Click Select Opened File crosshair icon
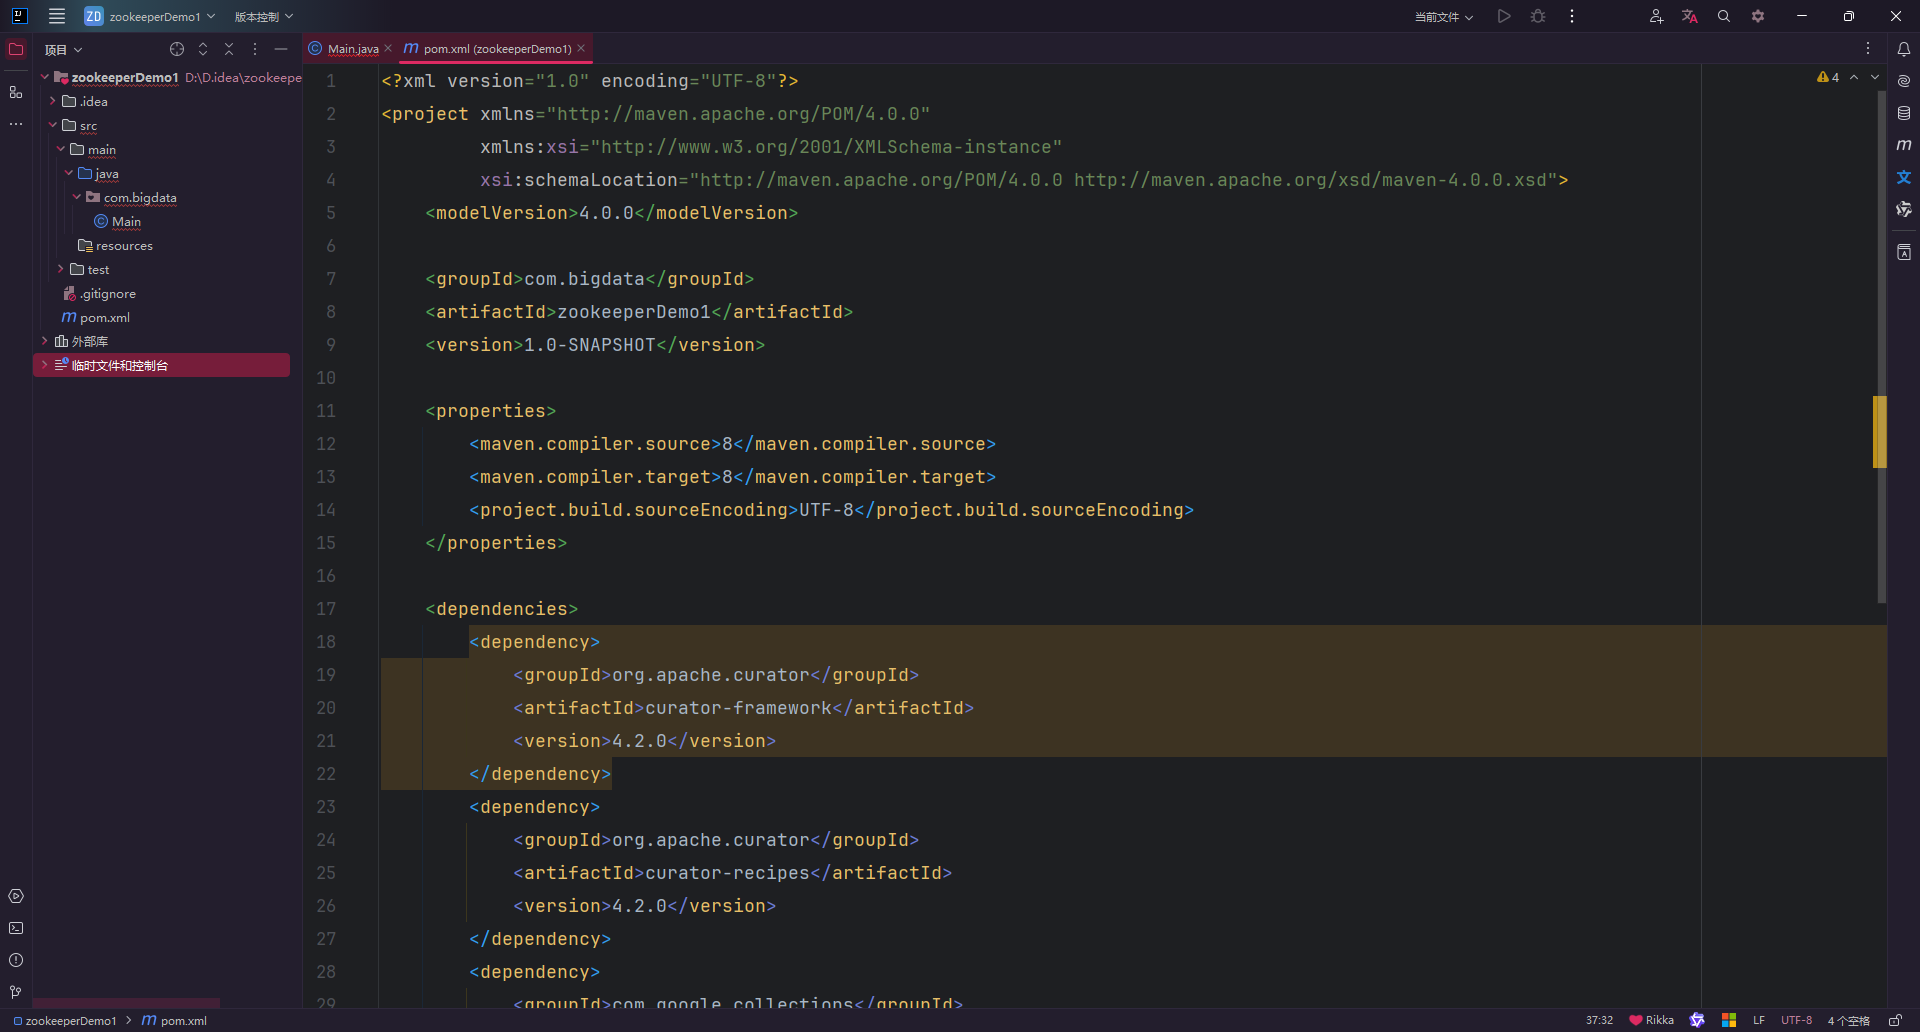Screen dimensions: 1920x1032 pyautogui.click(x=177, y=49)
